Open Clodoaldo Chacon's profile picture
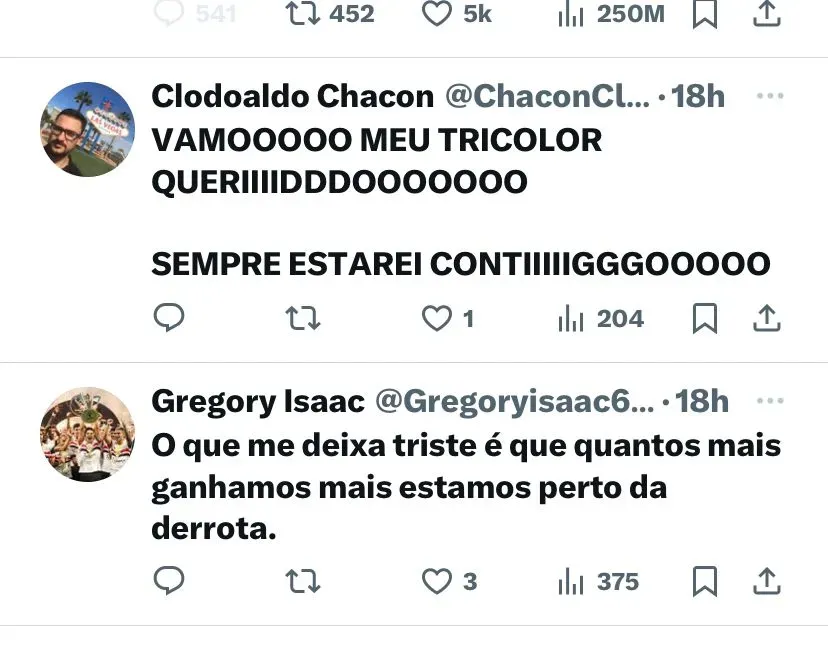828x650 pixels. 88,129
